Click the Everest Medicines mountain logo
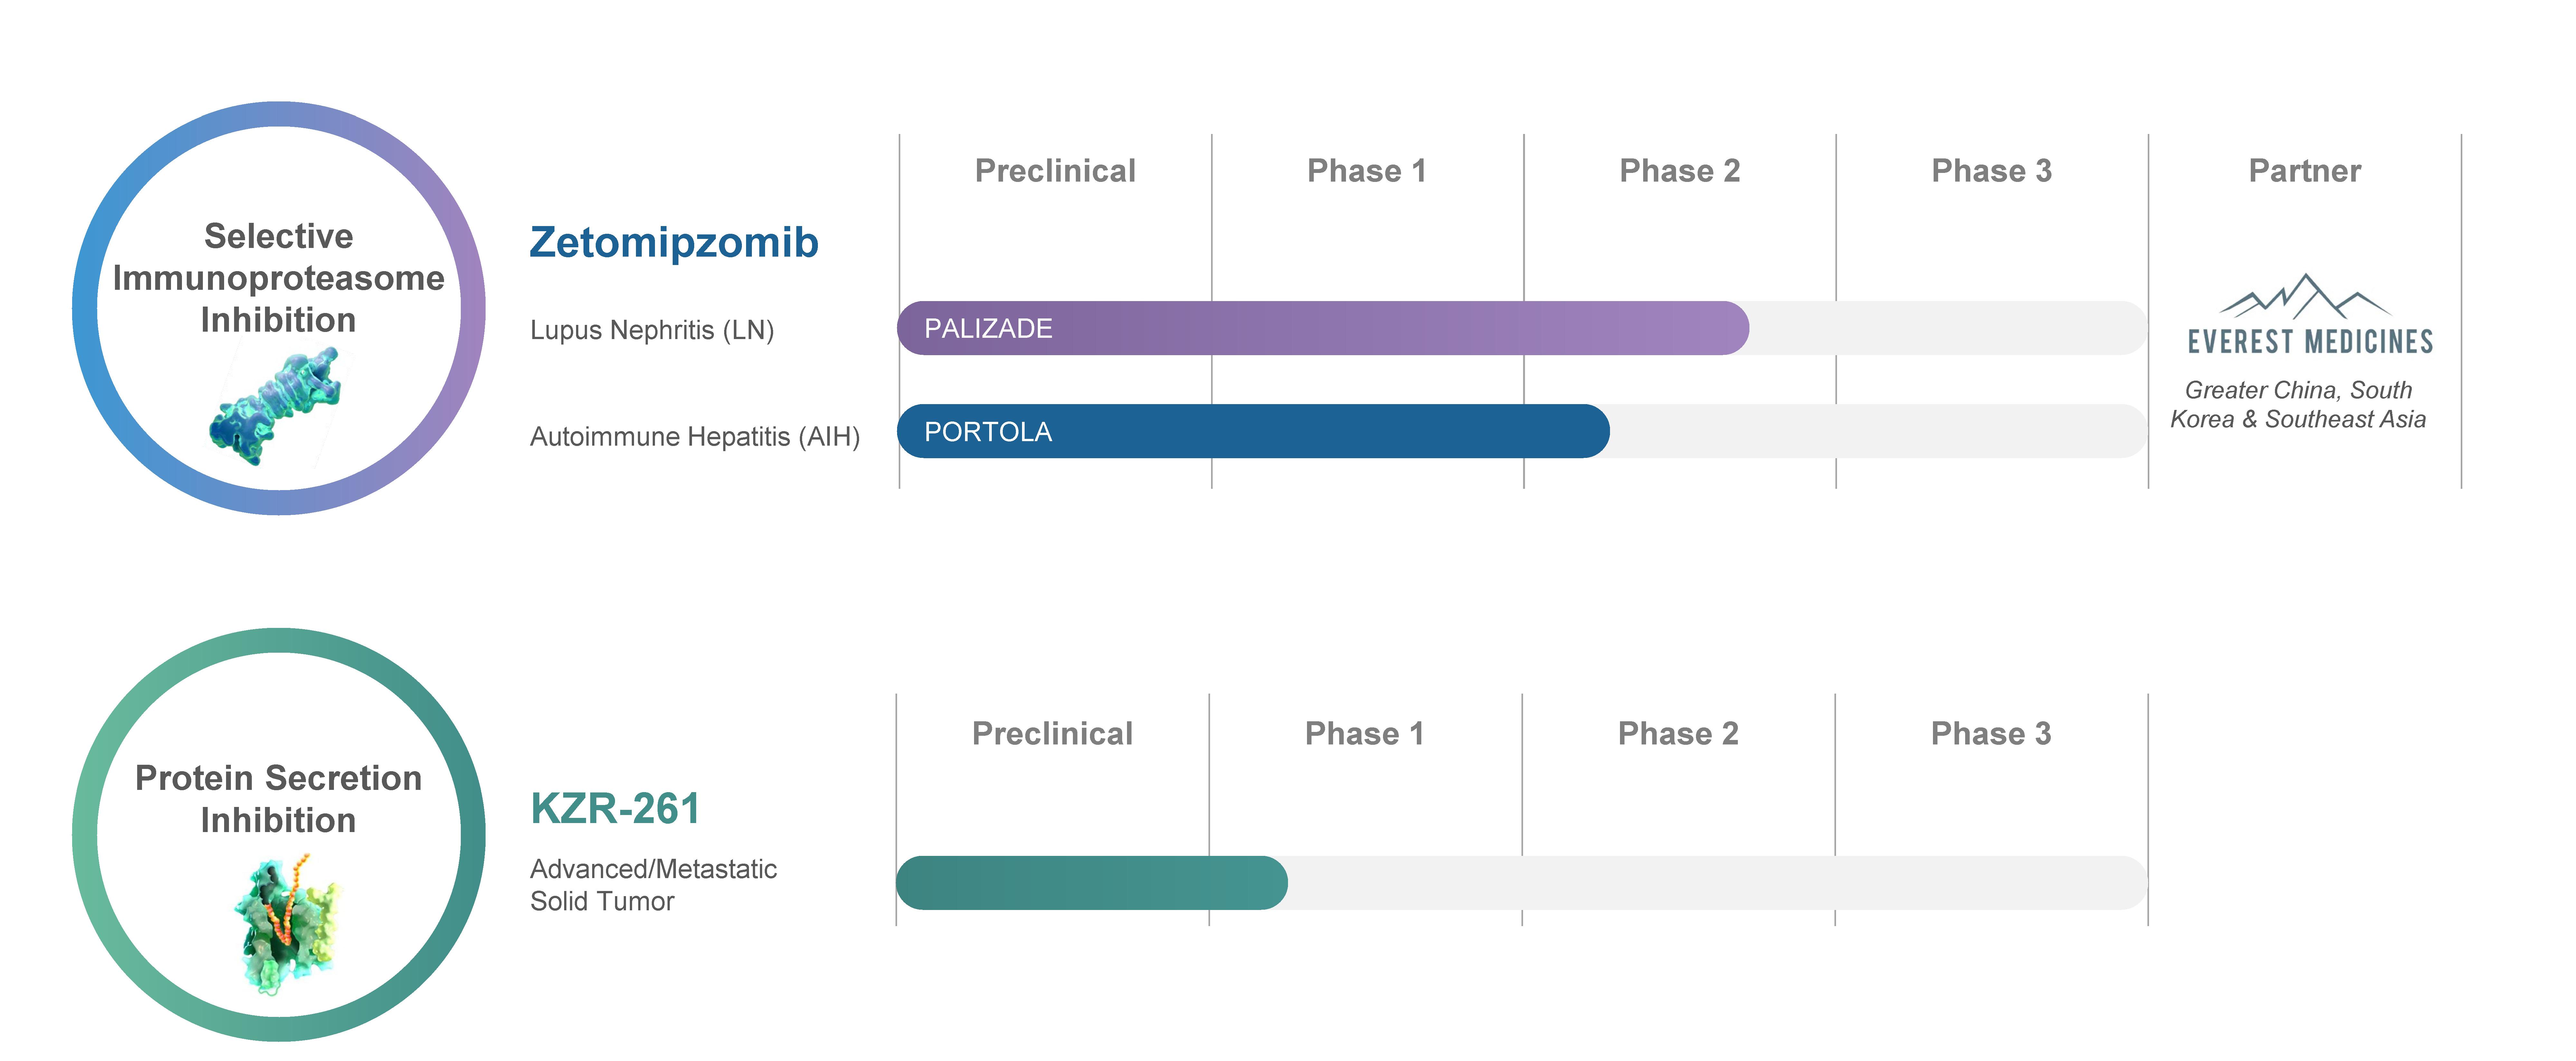 pyautogui.click(x=2305, y=296)
